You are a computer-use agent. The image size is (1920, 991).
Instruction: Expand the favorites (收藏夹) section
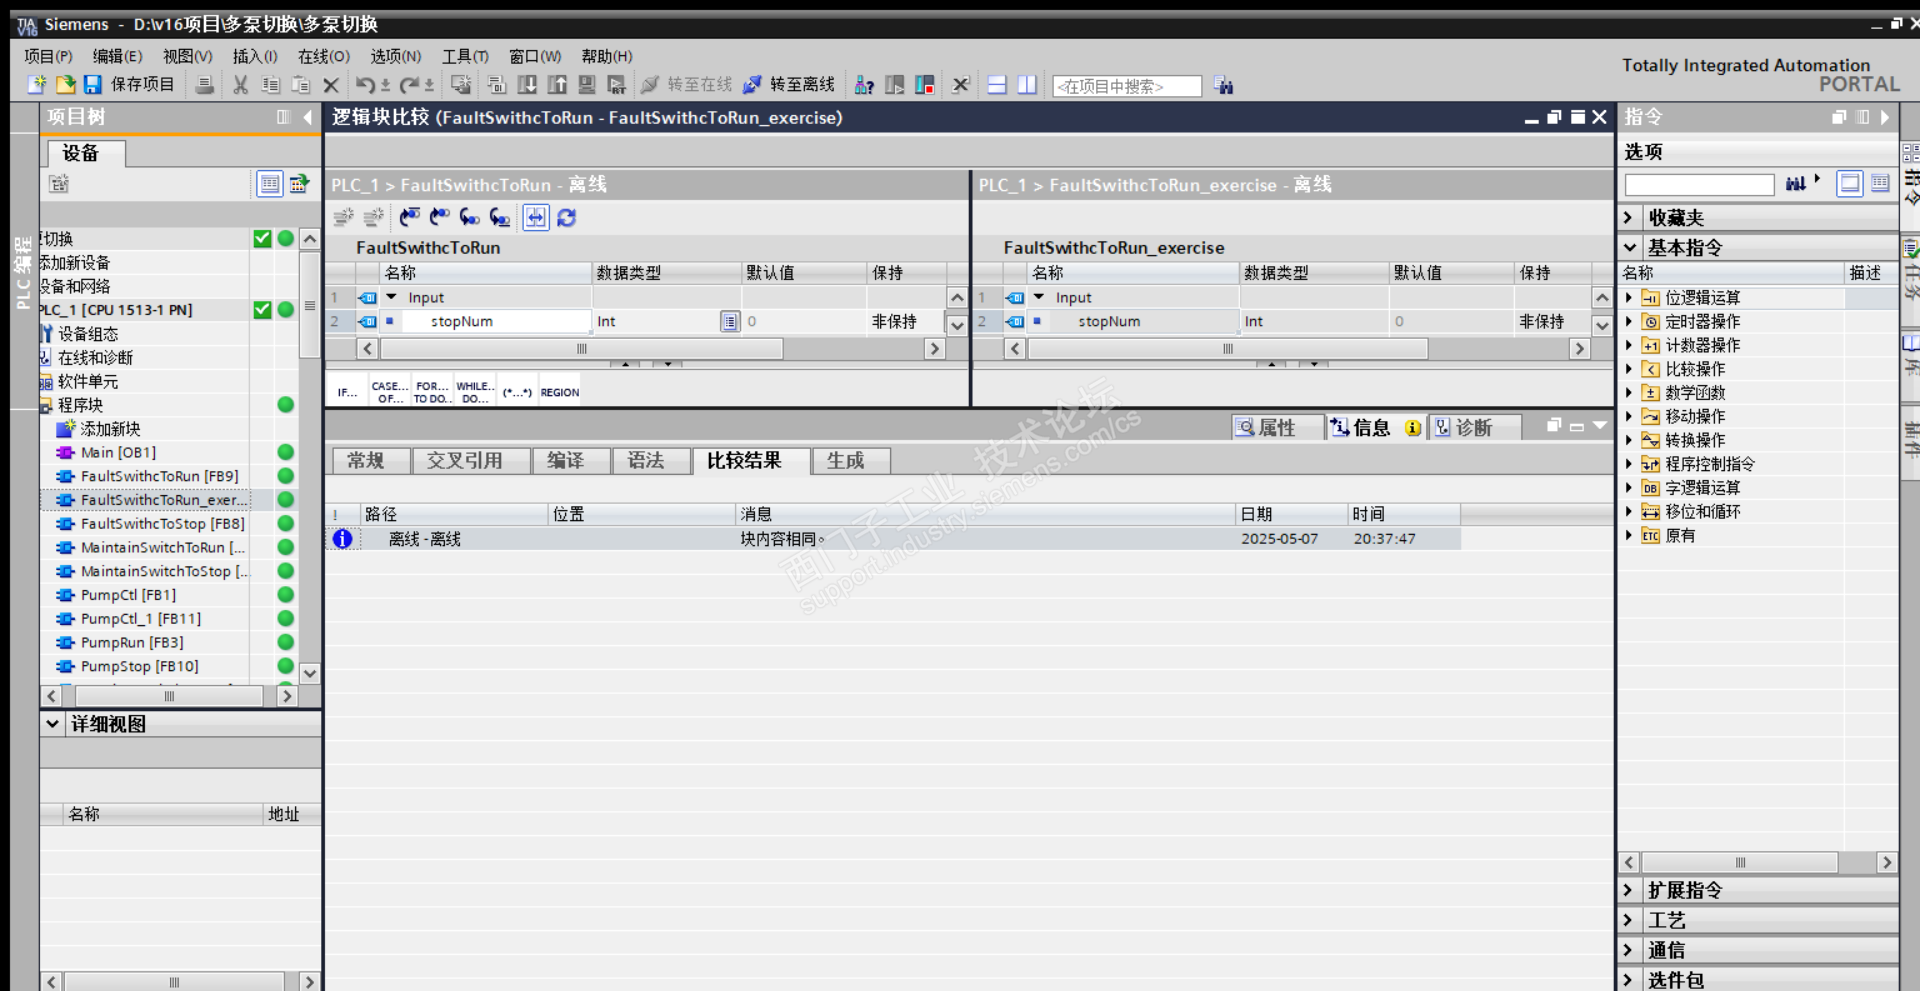[1628, 217]
